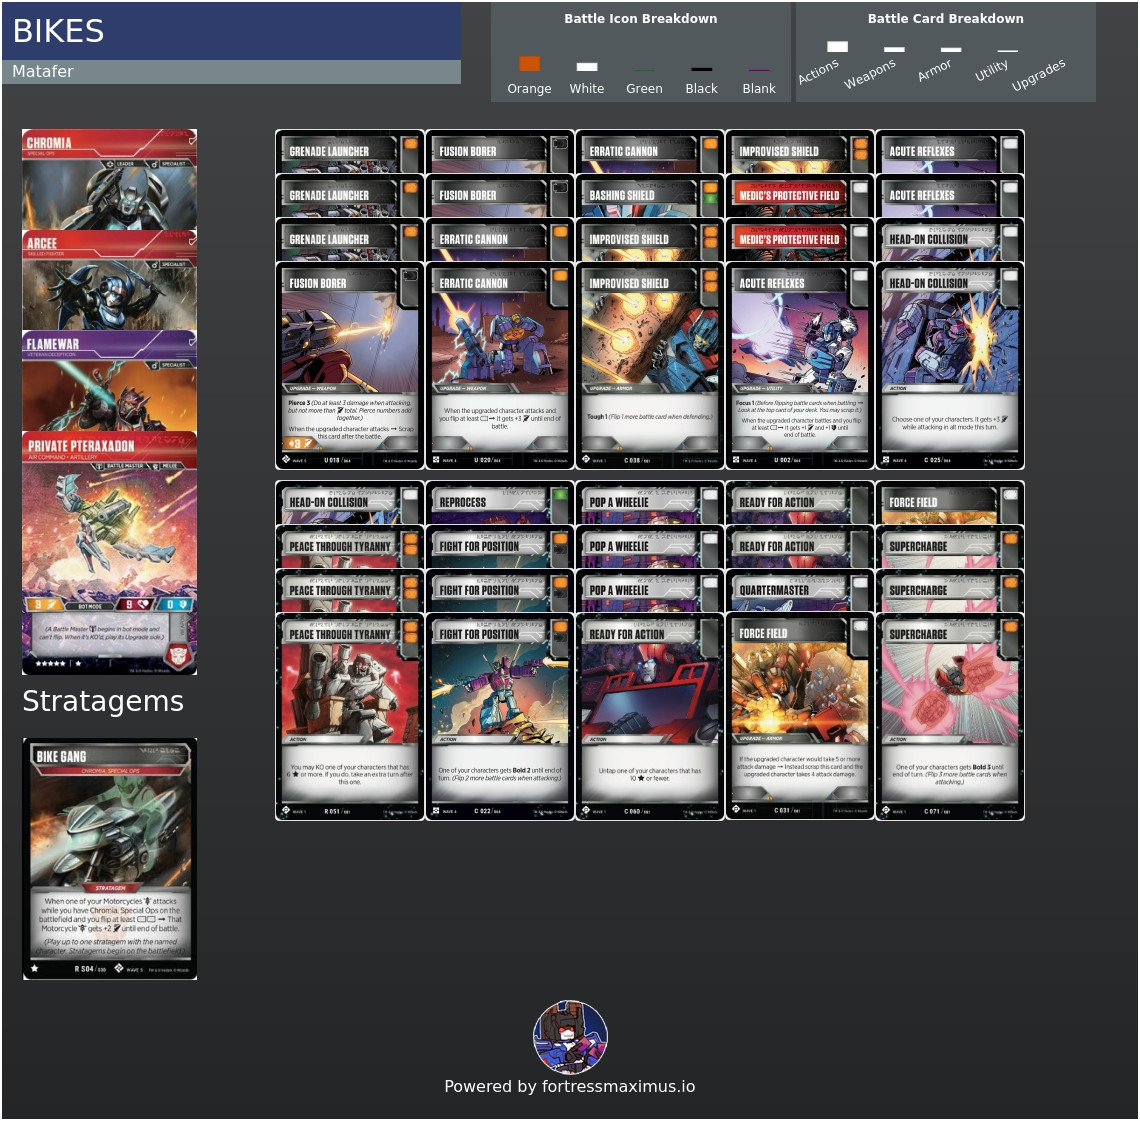Click the 'Battle Icon Breakdown' heading
Viewport: 1140px width, 1121px height.
[x=641, y=19]
